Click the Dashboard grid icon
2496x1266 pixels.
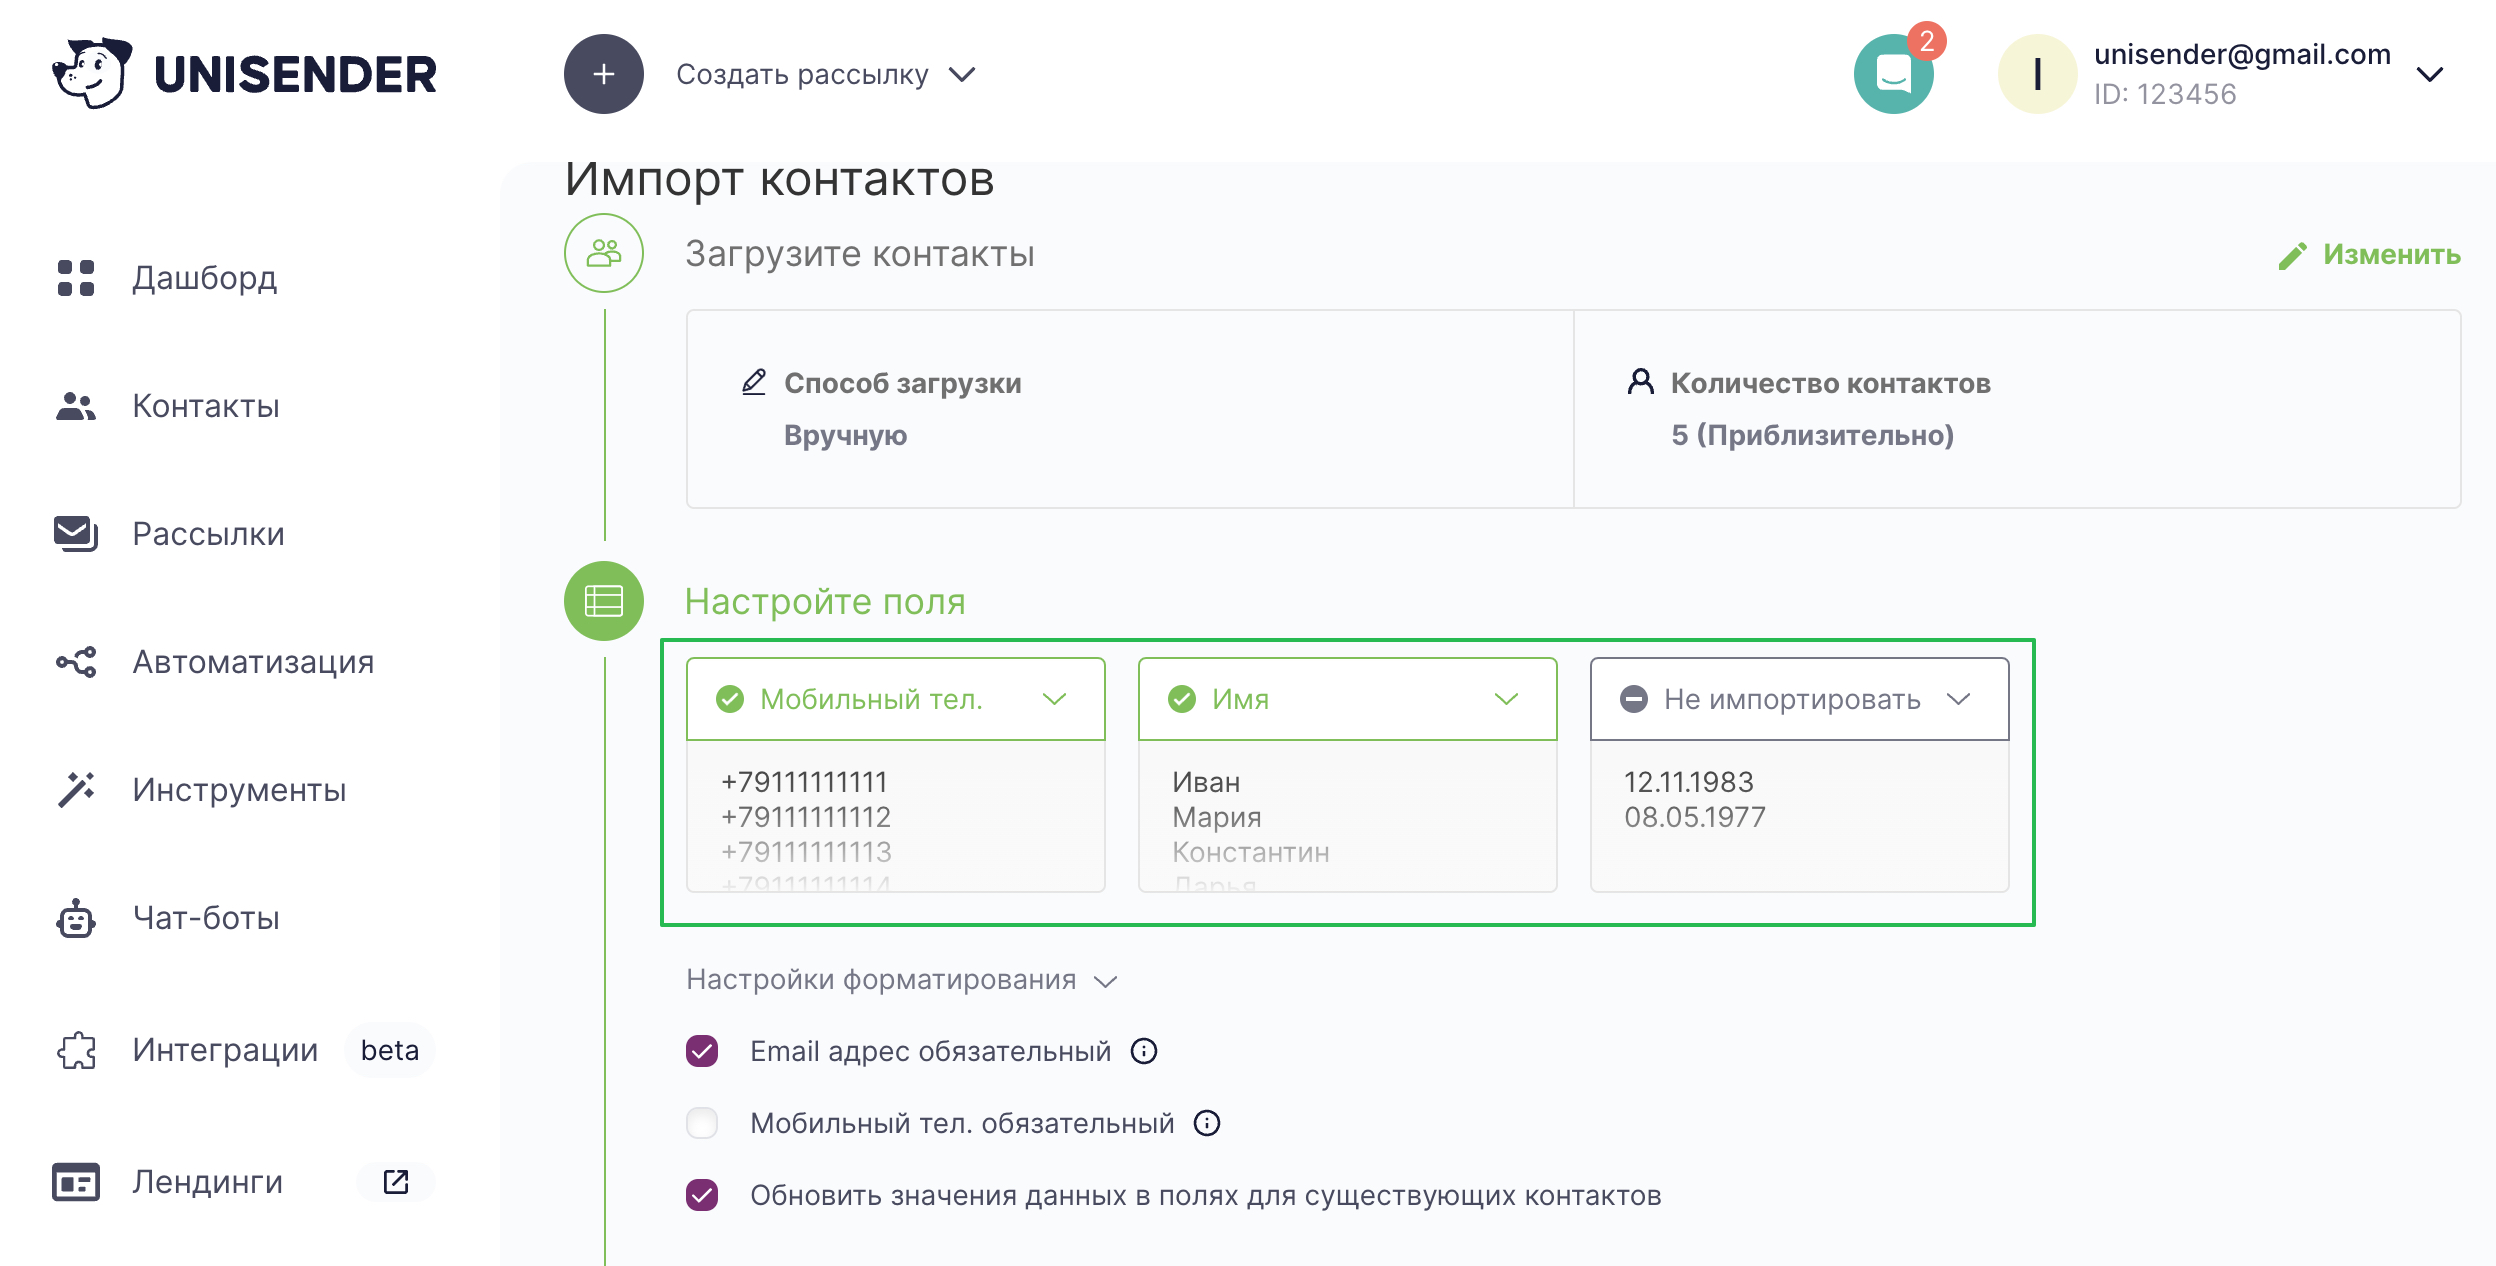pyautogui.click(x=76, y=278)
